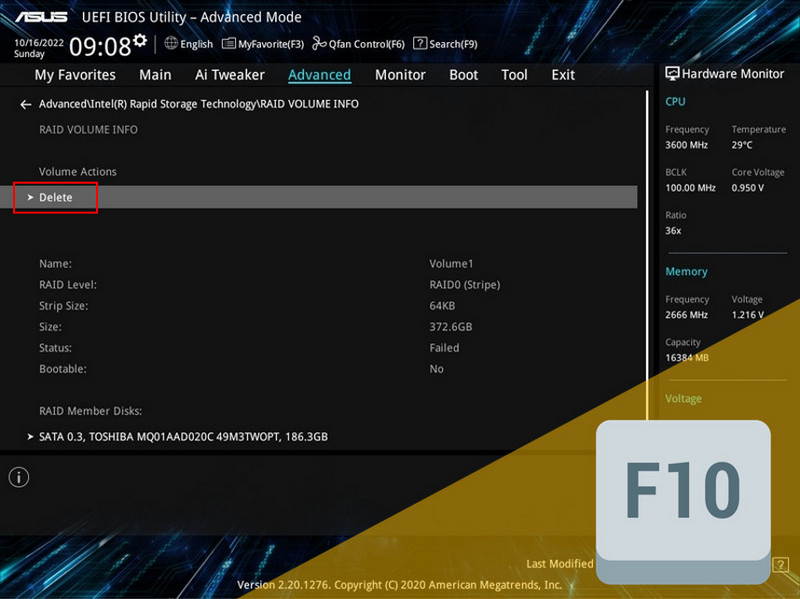This screenshot has height=599, width=800.
Task: Click the globe language icon
Action: [171, 43]
